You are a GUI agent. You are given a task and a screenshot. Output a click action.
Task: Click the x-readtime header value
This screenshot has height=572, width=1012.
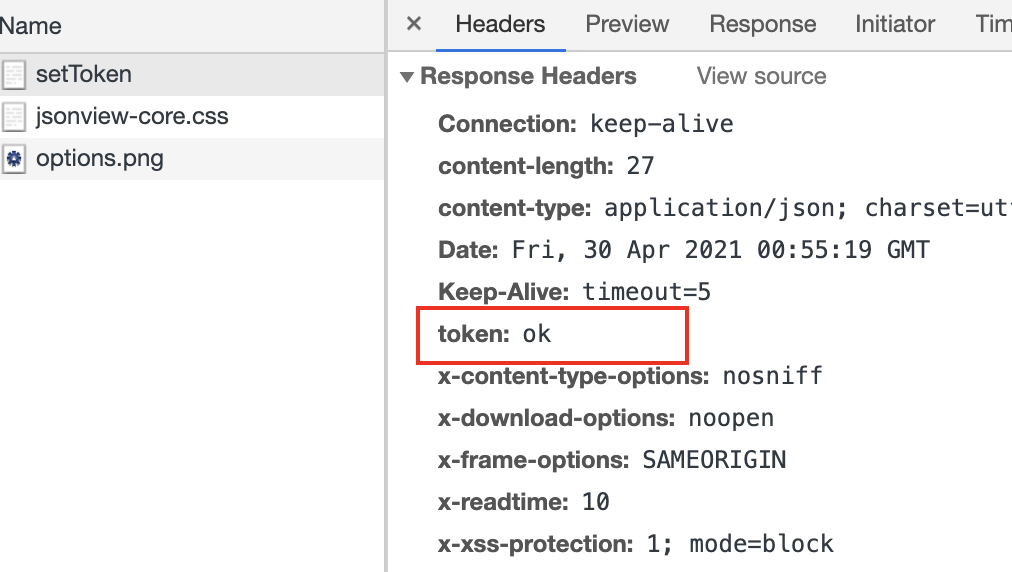click(596, 502)
